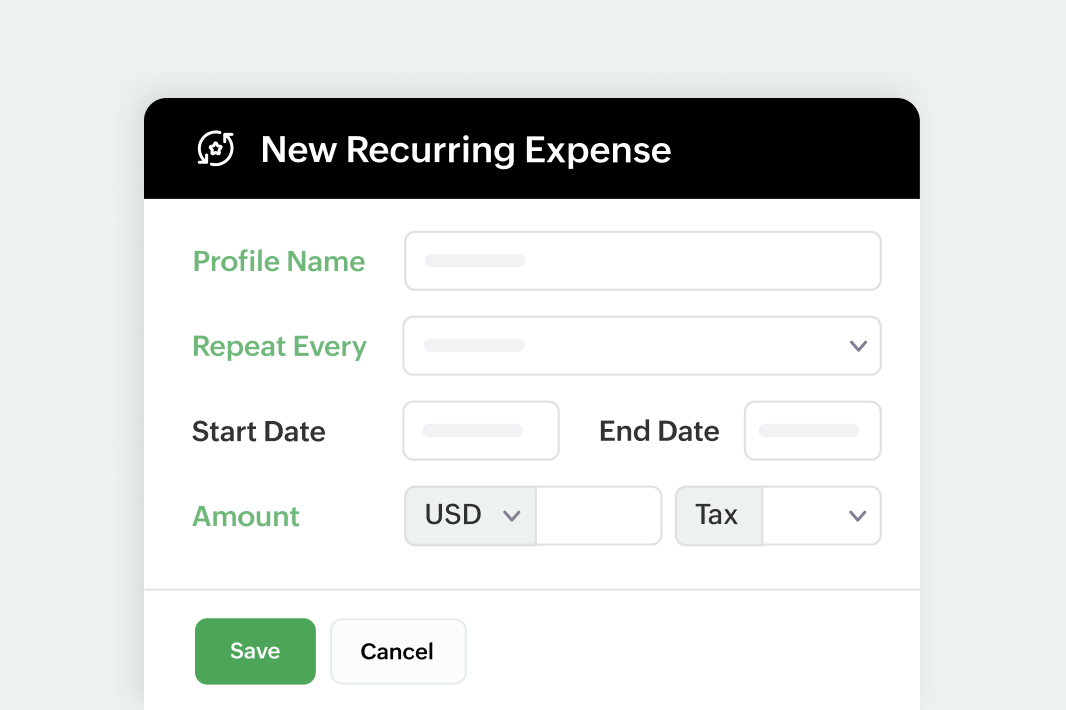Expand the Tax dropdown chevron
1066x710 pixels.
[x=857, y=516]
